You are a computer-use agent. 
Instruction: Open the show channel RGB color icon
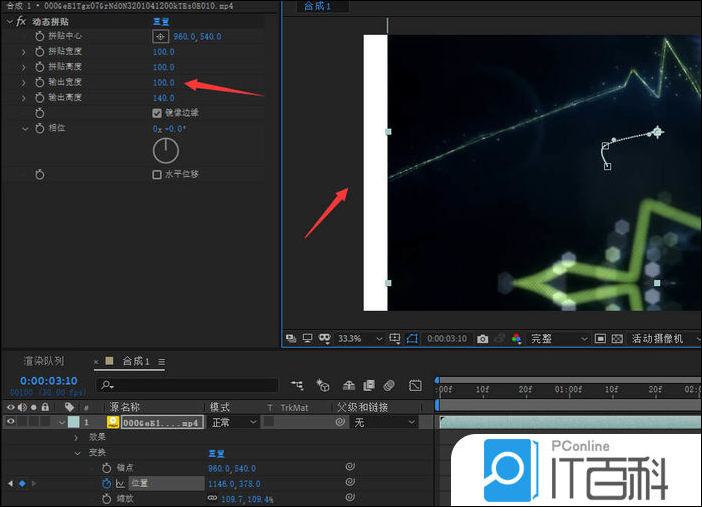(x=516, y=339)
